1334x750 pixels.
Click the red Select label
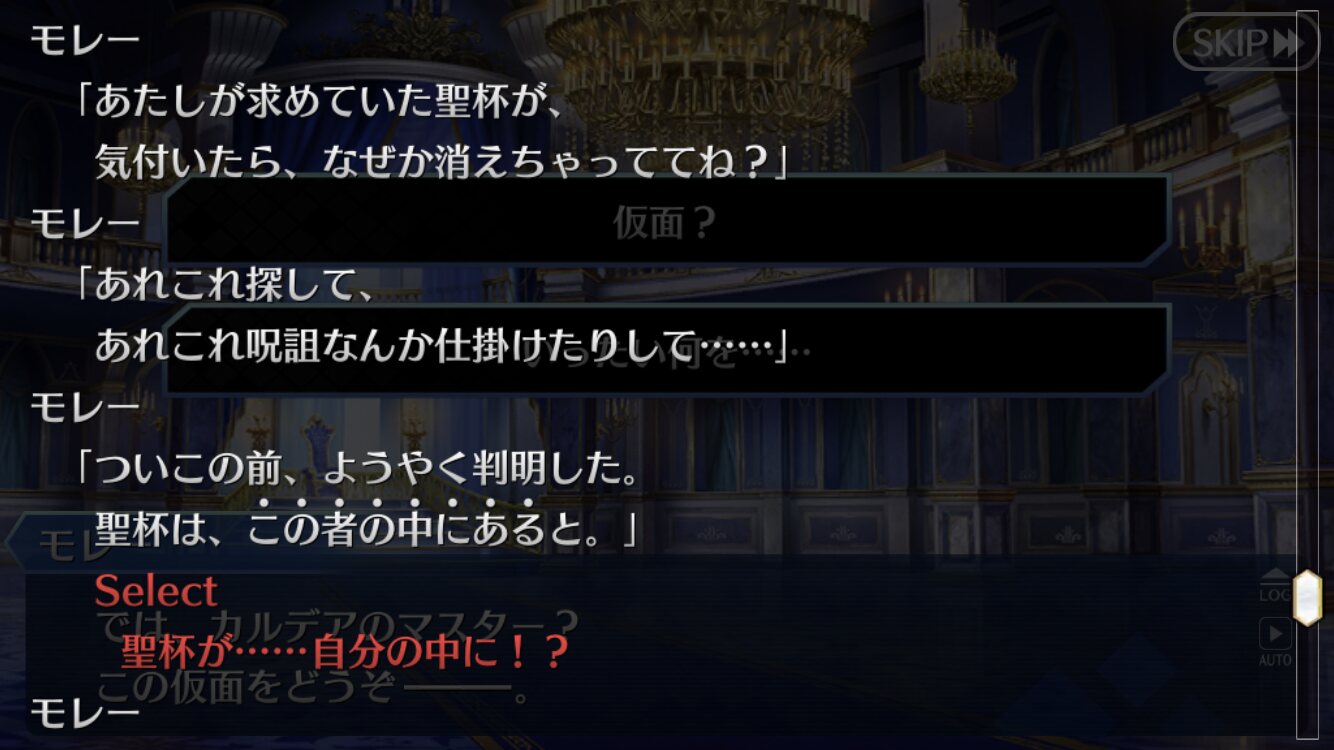click(156, 591)
